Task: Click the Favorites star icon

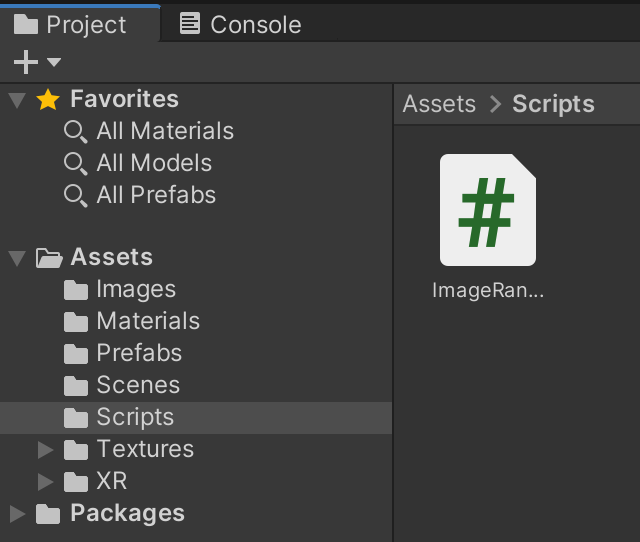Action: 48,99
